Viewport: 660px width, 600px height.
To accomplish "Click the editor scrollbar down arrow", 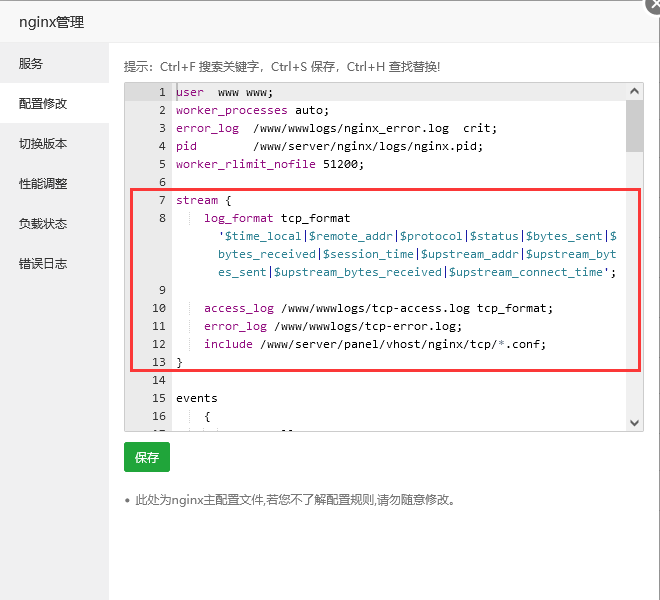I will 634,422.
